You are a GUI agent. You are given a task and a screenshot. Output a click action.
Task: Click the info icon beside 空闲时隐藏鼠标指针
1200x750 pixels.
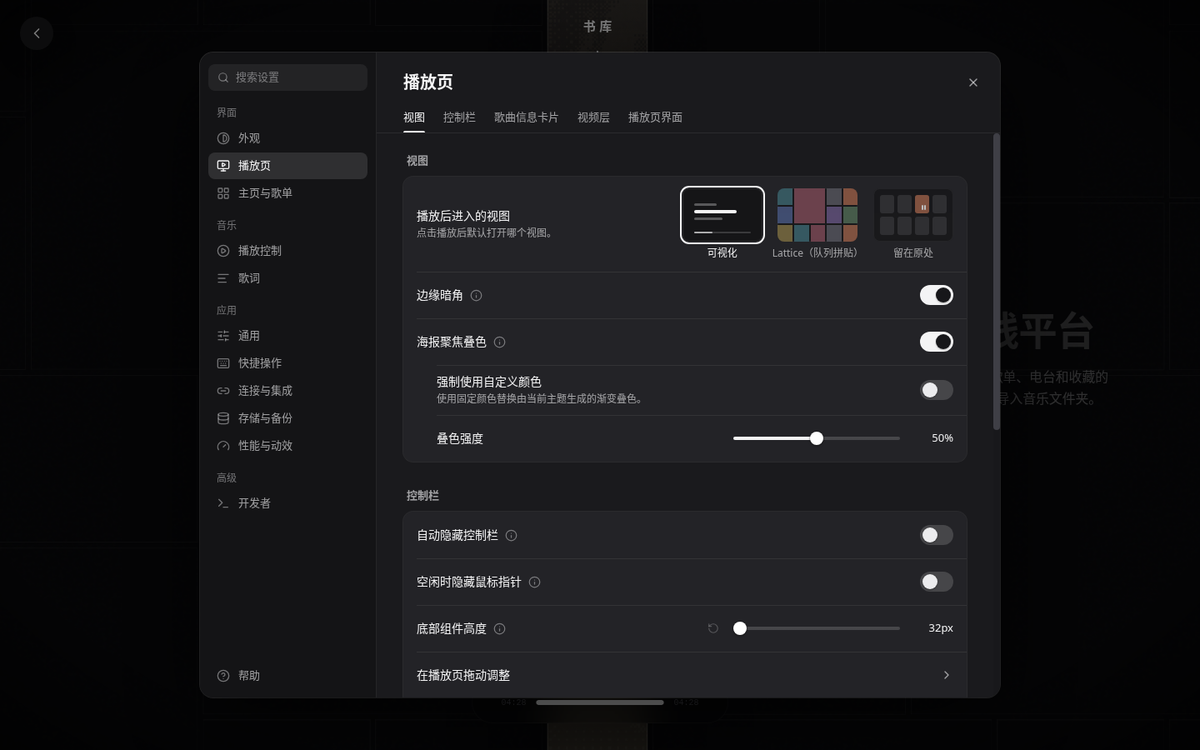click(534, 582)
